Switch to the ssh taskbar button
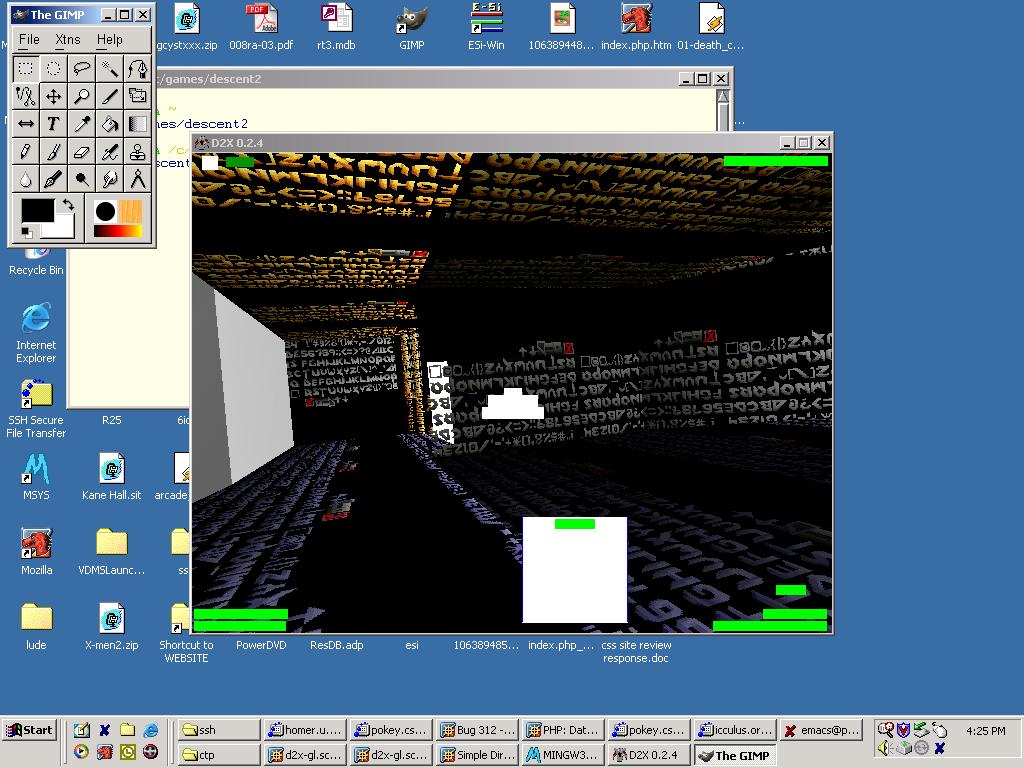 click(x=218, y=730)
